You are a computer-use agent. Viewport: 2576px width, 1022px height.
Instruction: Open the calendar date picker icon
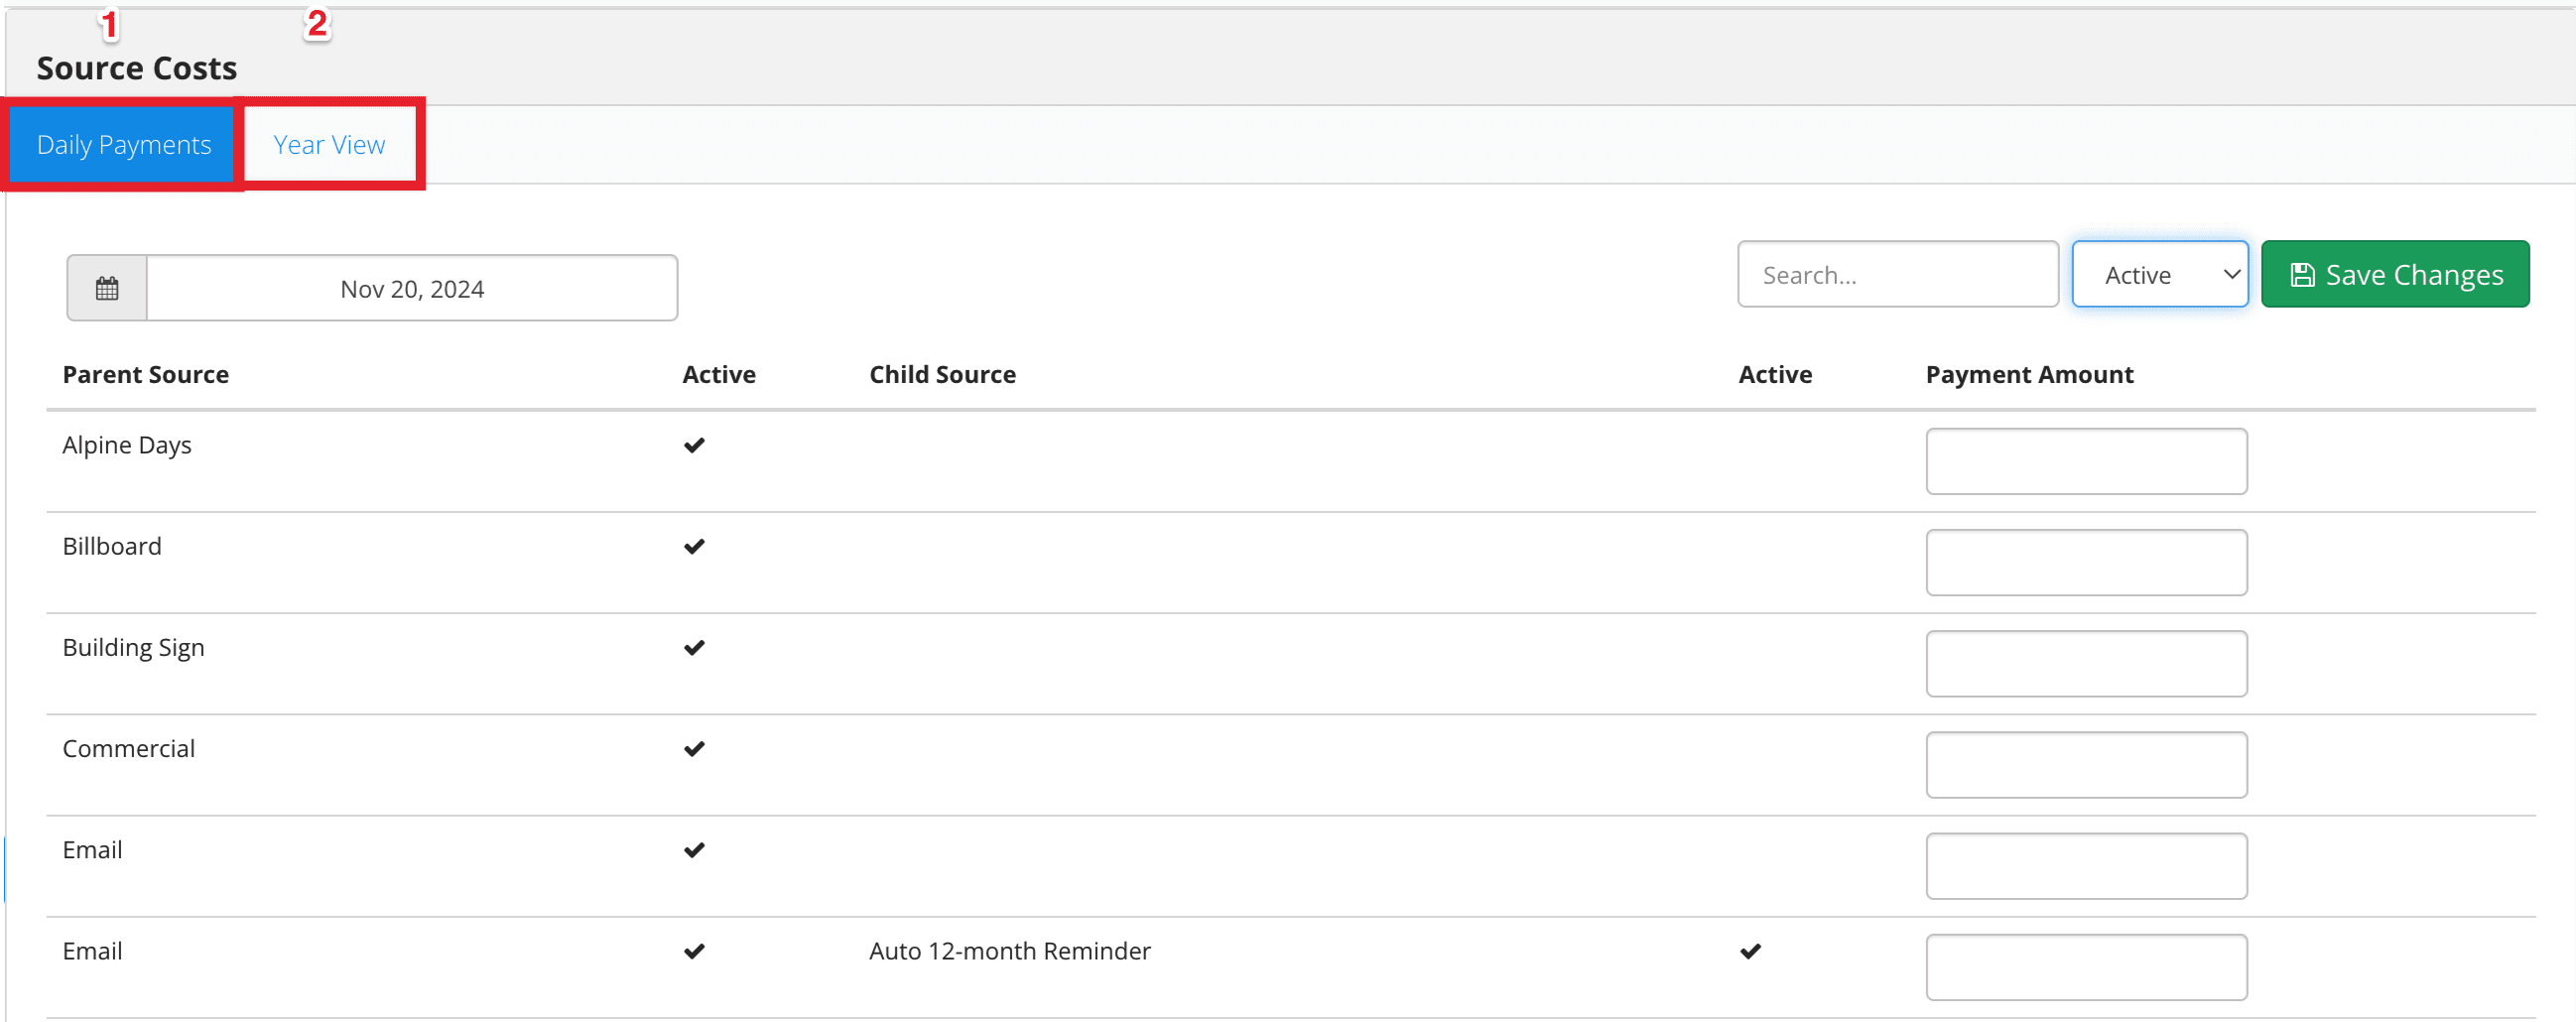(107, 289)
